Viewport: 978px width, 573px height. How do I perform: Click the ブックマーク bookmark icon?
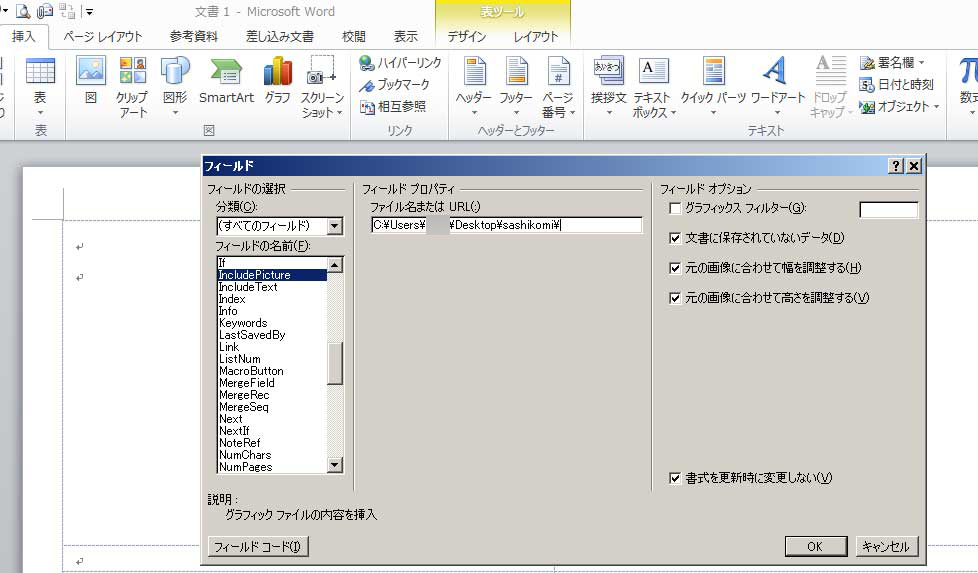(395, 85)
